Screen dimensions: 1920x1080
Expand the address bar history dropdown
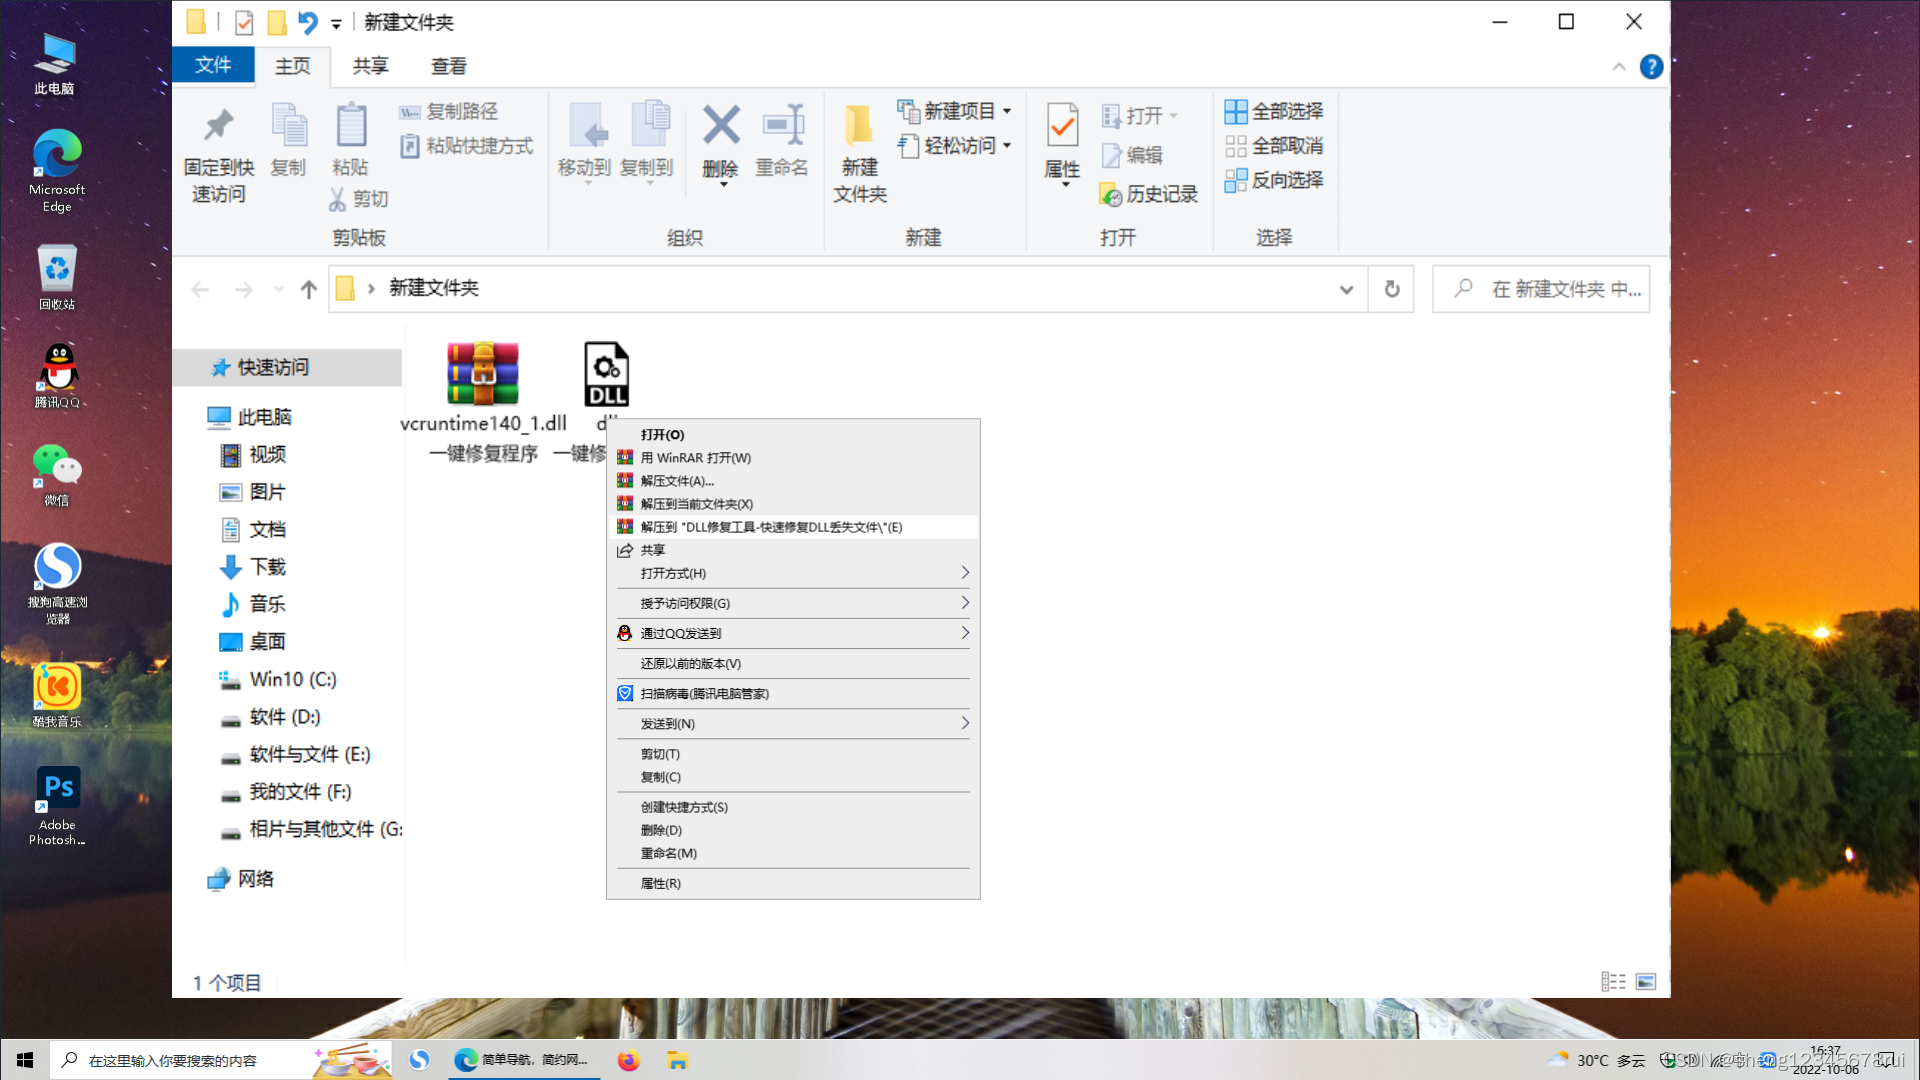coord(1346,290)
